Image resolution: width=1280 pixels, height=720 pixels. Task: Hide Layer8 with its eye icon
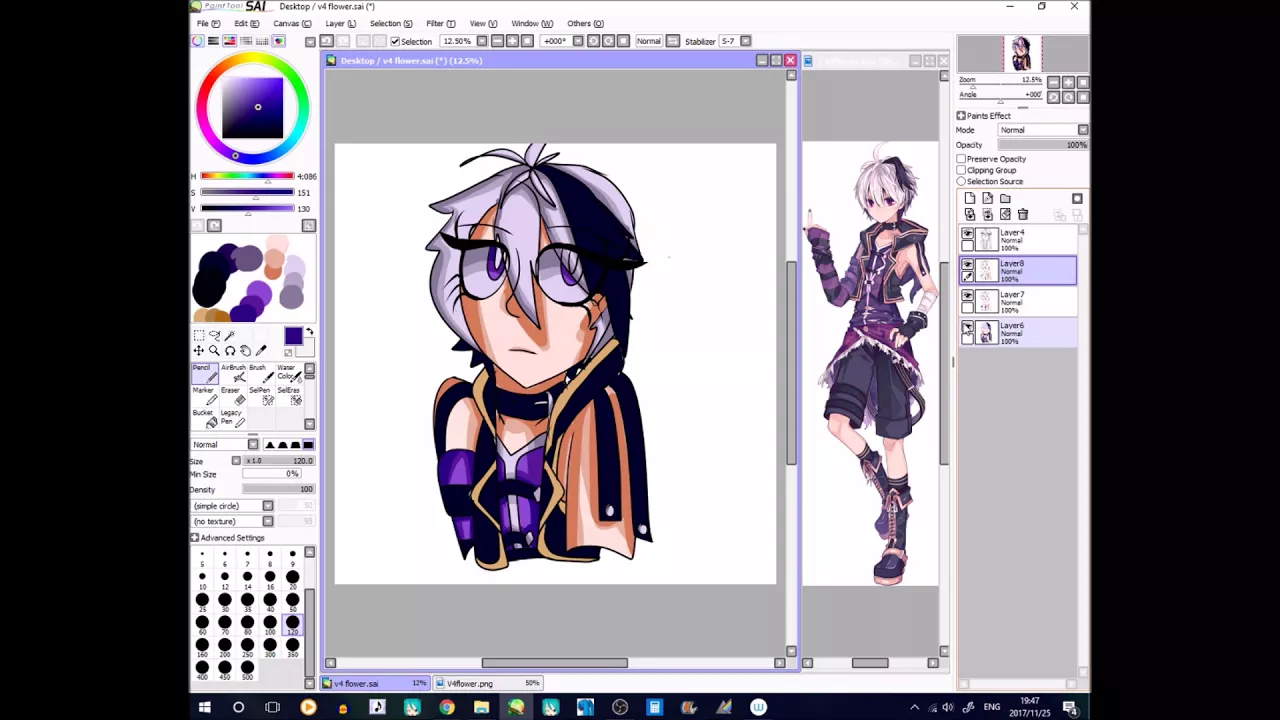[967, 264]
